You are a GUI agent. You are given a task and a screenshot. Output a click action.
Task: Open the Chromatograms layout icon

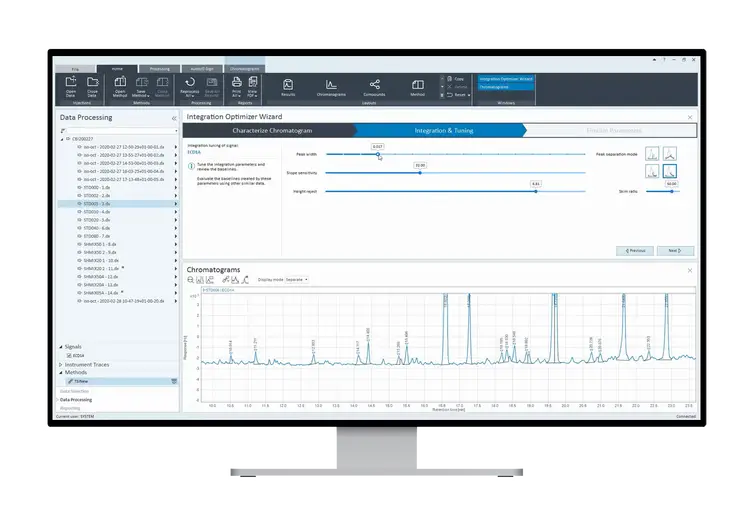coord(330,87)
